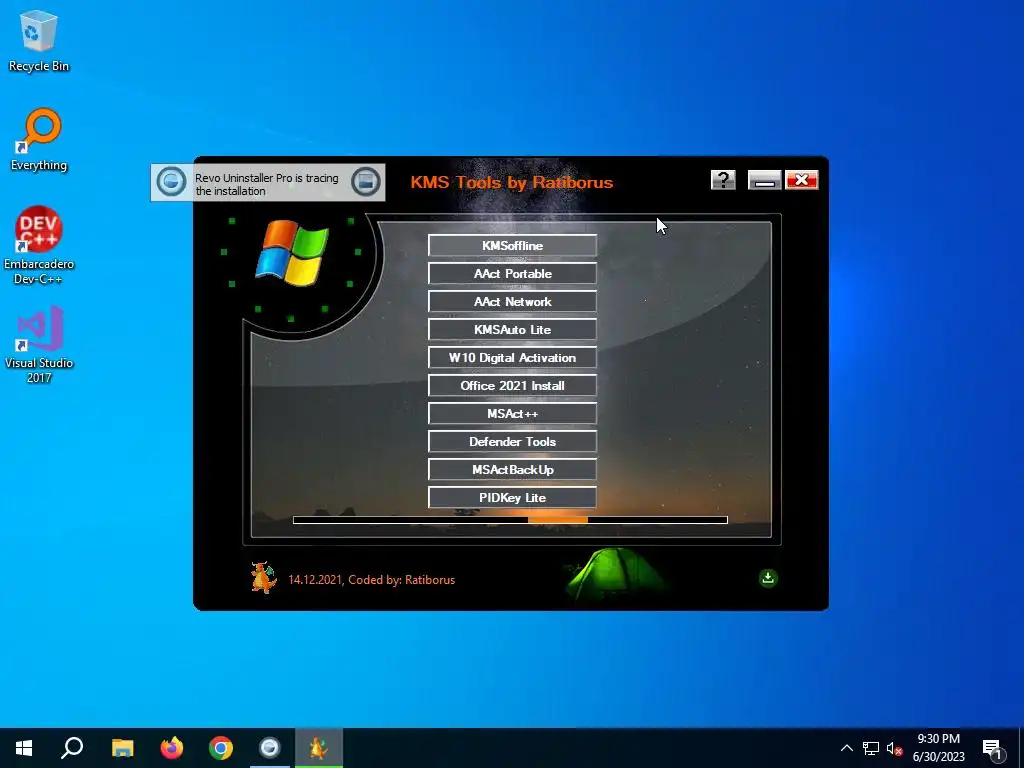Screen dimensions: 1024x768
Task: Select Visual Studio 2017 desktop shortcut
Action: pyautogui.click(x=39, y=345)
